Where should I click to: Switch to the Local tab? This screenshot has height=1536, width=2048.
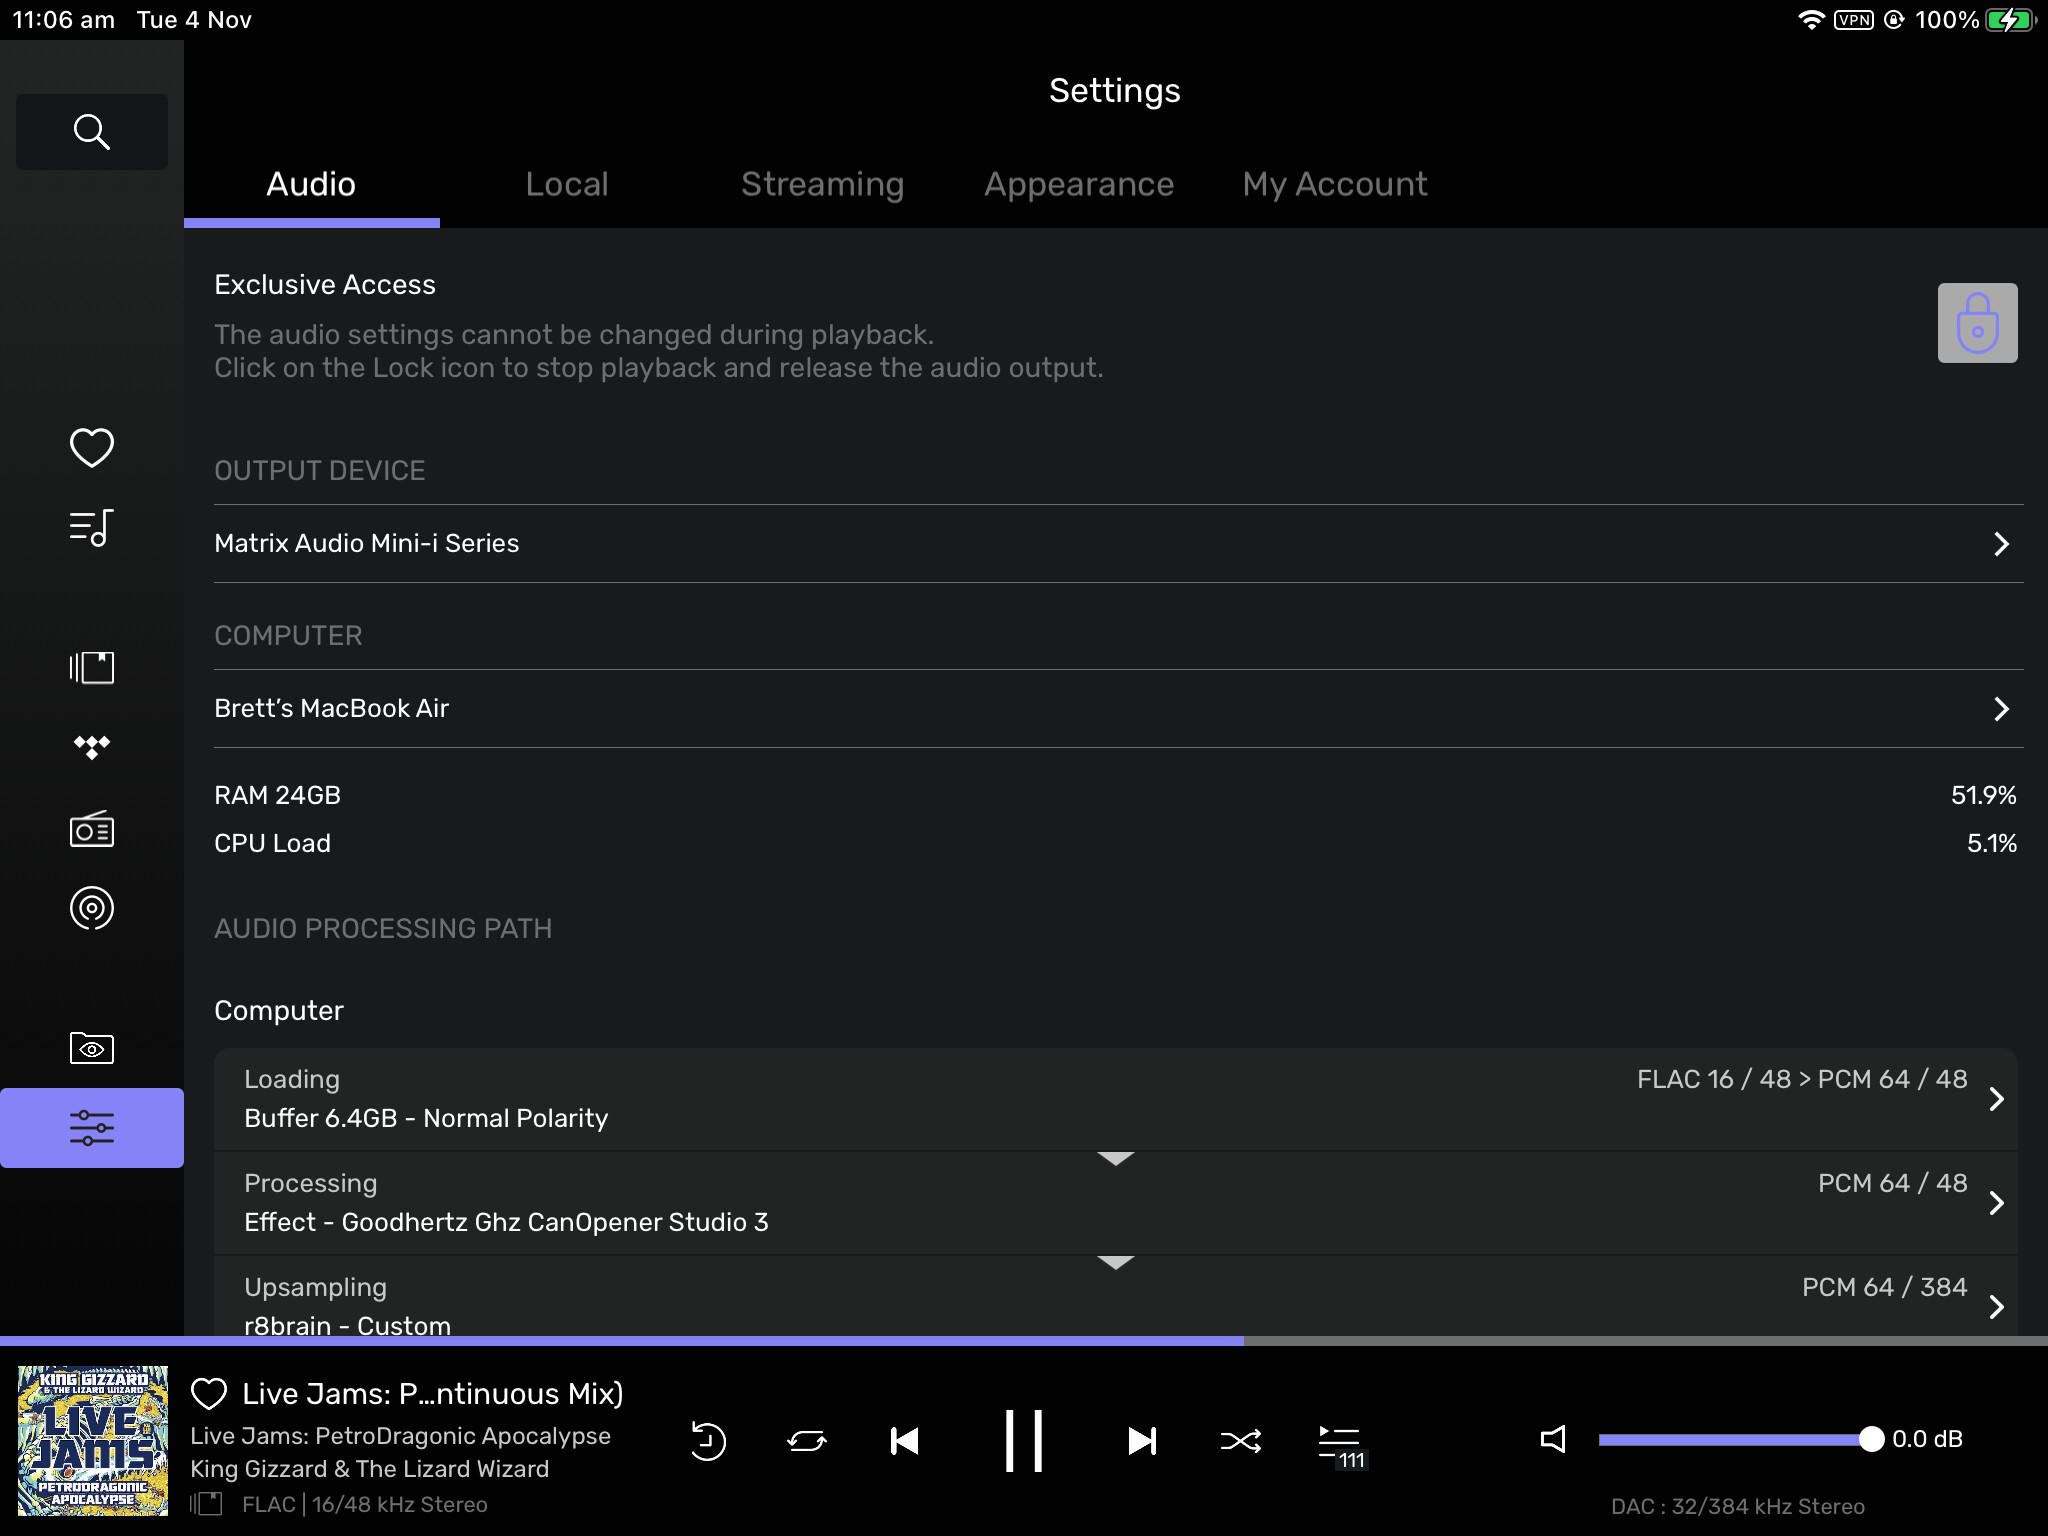[567, 184]
